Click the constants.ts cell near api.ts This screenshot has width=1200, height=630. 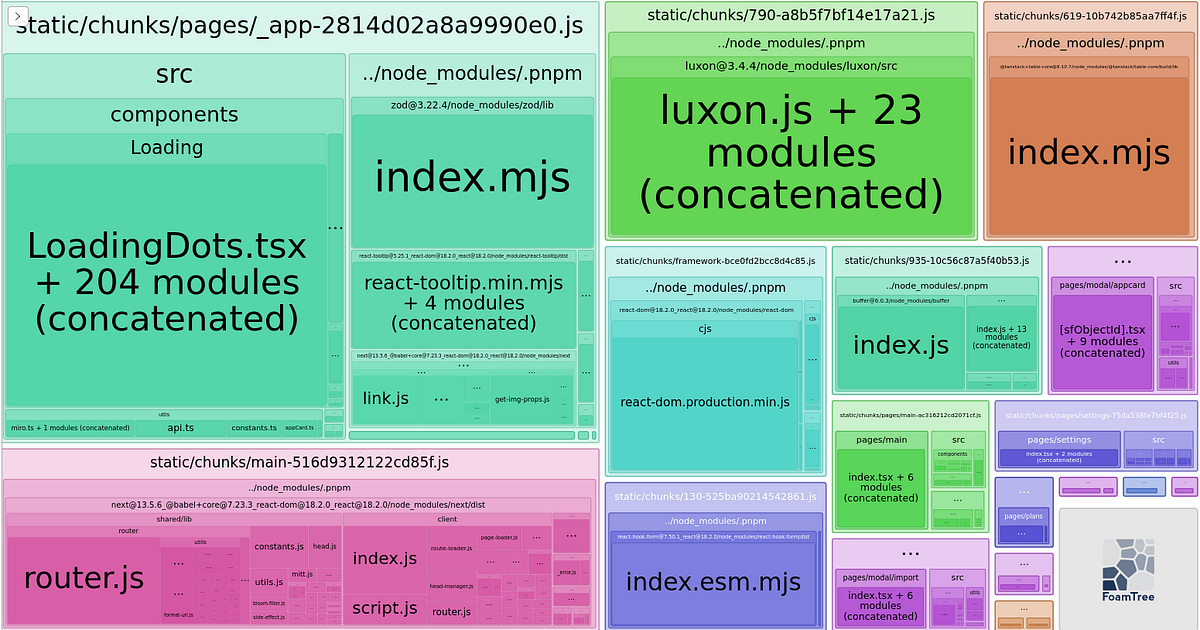coord(254,427)
